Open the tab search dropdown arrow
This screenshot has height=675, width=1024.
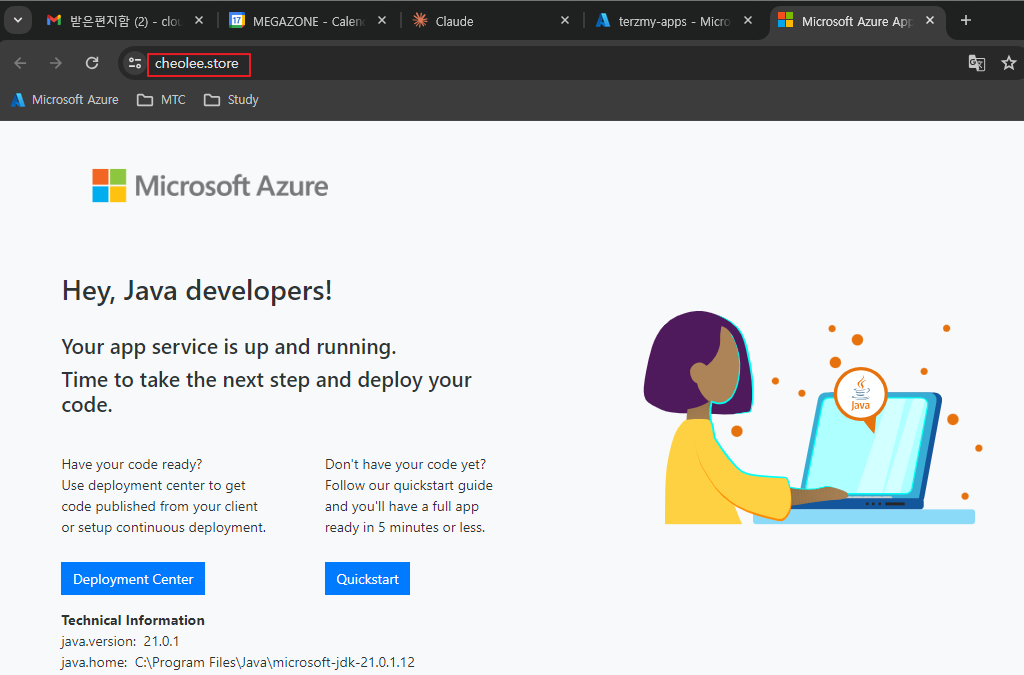18,20
